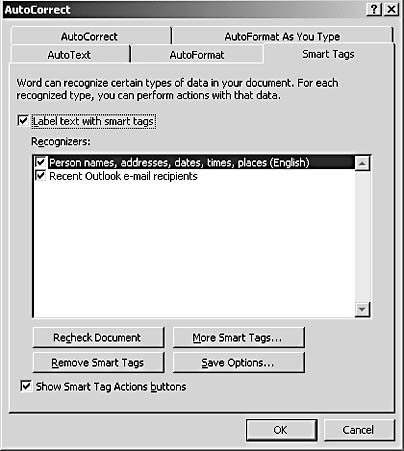Select the Smart Tags tab
This screenshot has width=404, height=451.
(x=328, y=54)
